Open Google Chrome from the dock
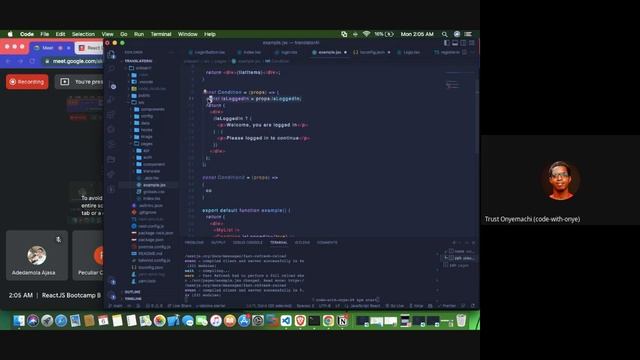Image resolution: width=640 pixels, height=360 pixels. (x=328, y=321)
